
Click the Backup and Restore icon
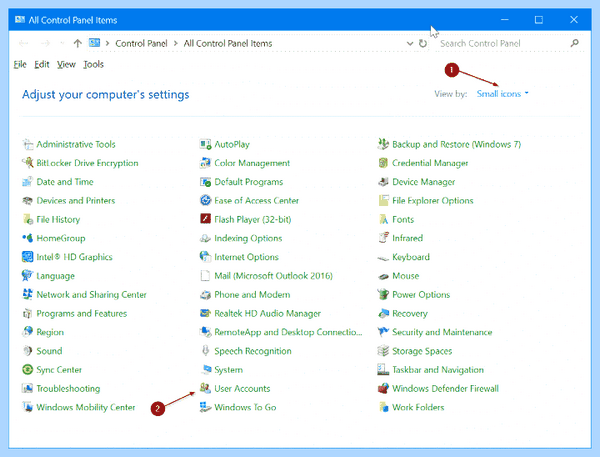383,144
